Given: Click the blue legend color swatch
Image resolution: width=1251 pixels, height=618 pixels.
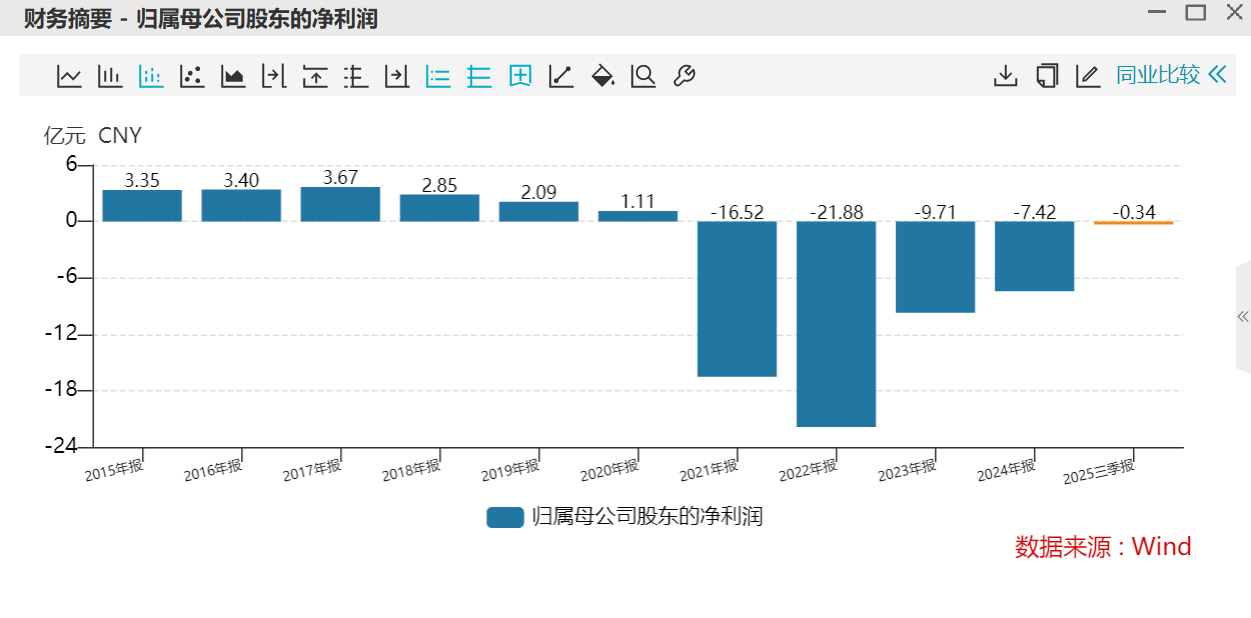Looking at the screenshot, I should coord(505,517).
